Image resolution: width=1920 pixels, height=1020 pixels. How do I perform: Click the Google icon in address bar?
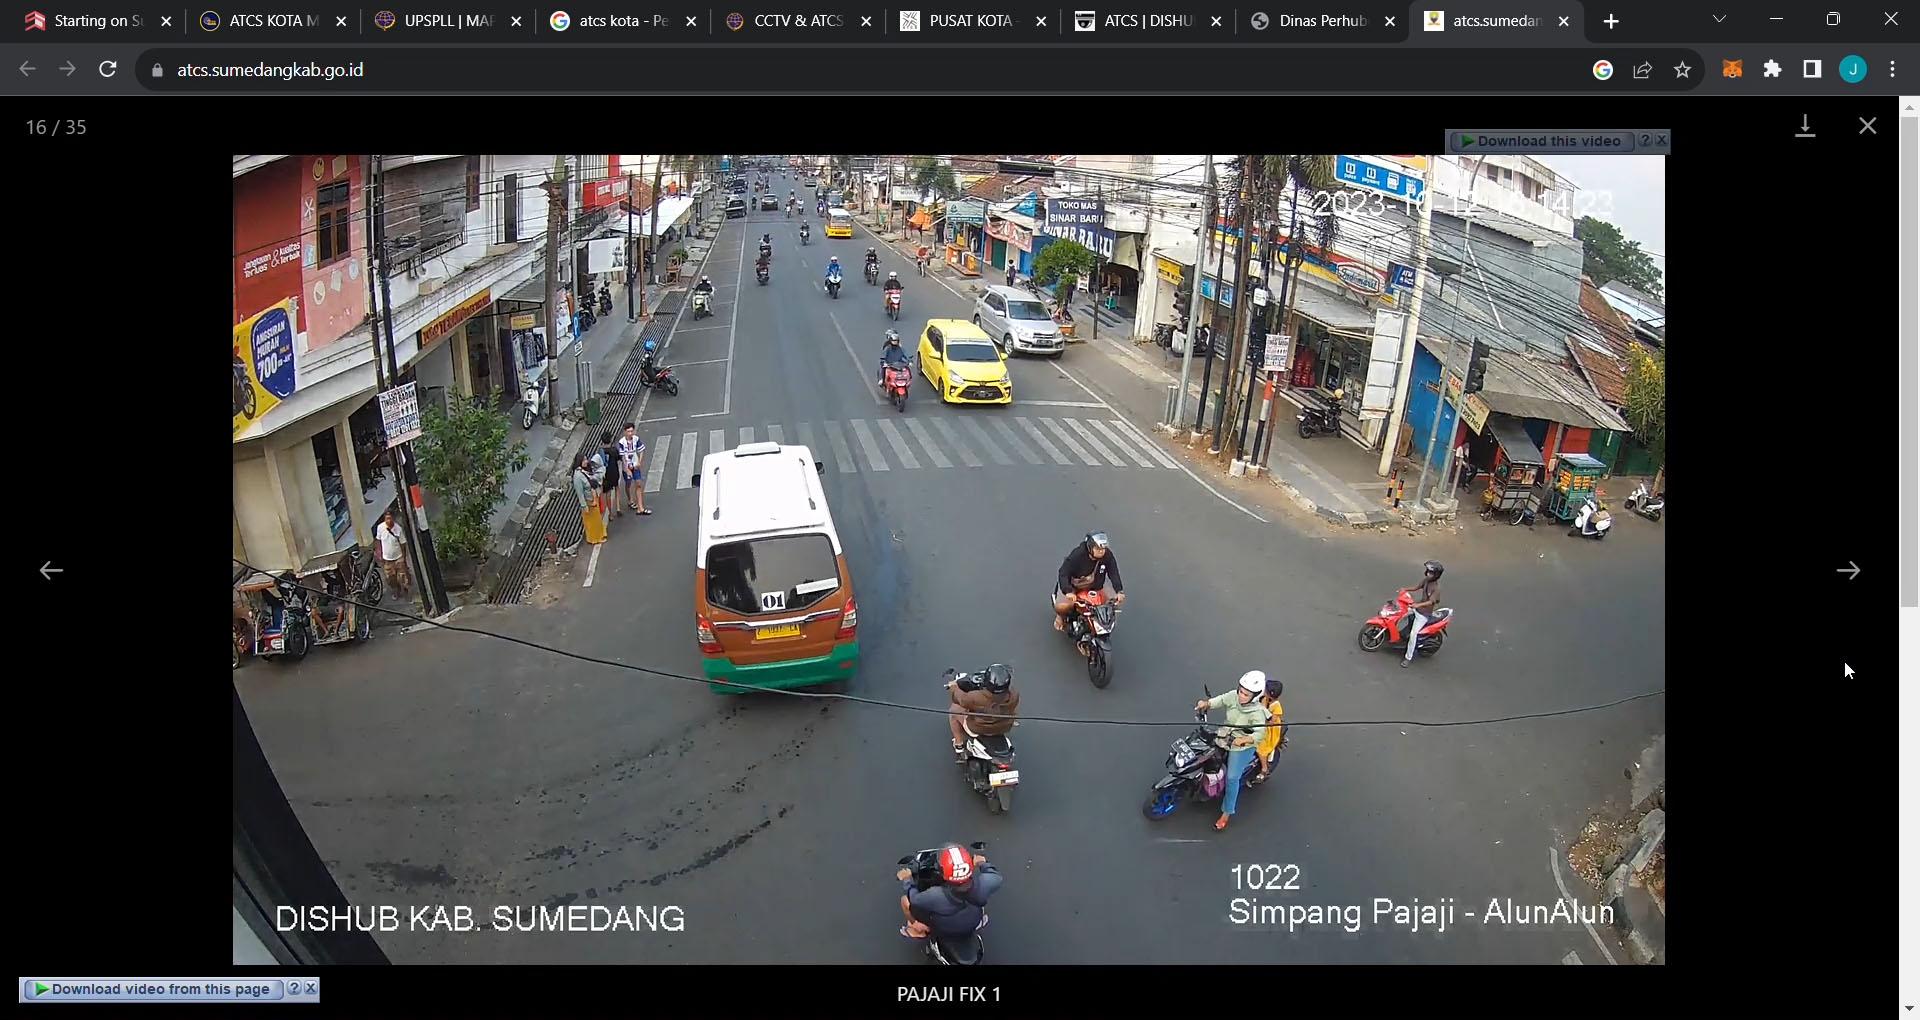pos(1603,69)
